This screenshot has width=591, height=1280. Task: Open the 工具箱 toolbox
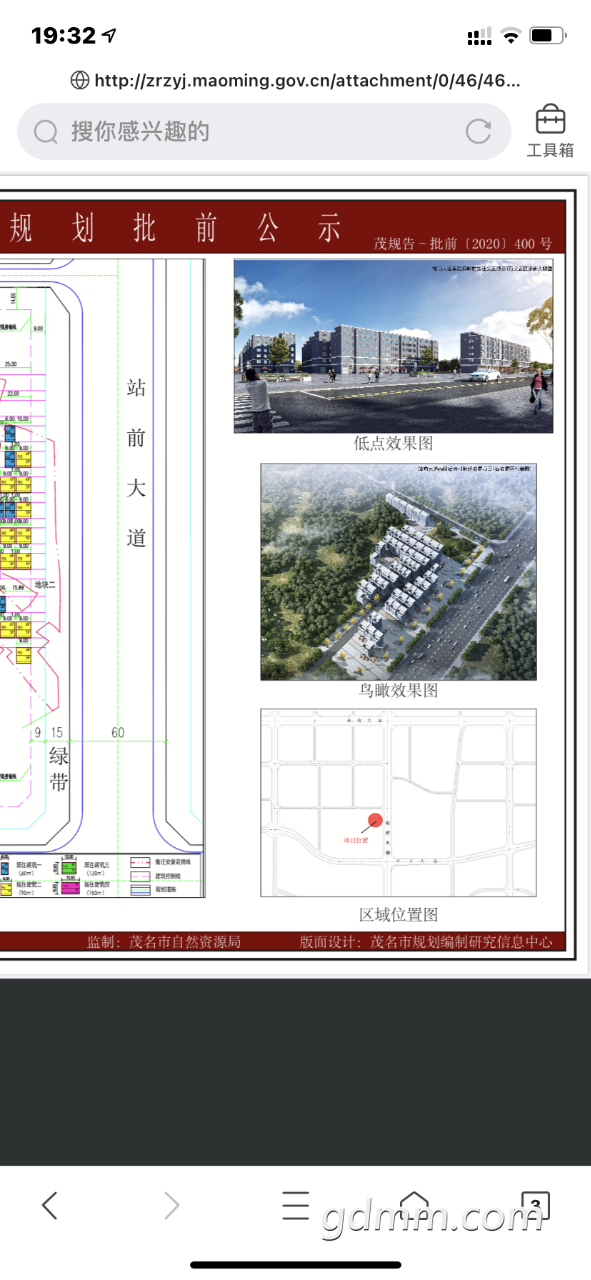pyautogui.click(x=550, y=131)
